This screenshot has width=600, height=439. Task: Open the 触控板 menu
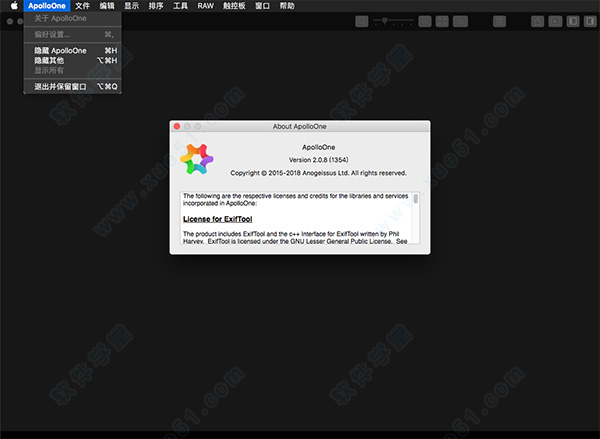click(234, 6)
